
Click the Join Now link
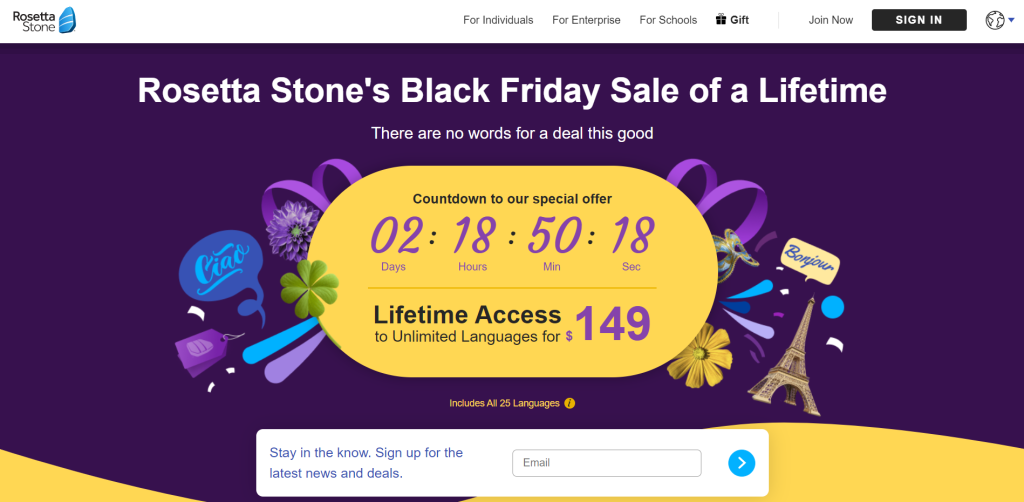(x=831, y=20)
